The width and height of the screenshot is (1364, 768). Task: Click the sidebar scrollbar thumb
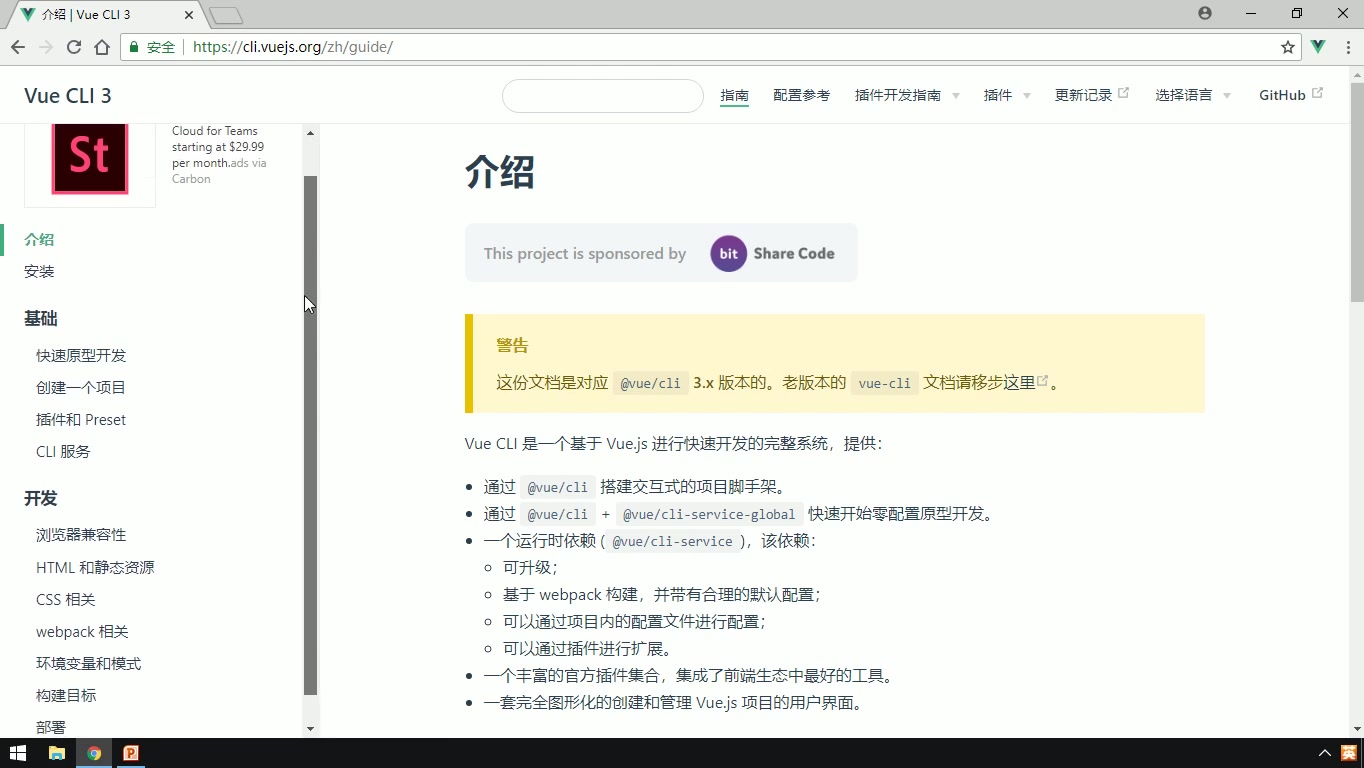[x=310, y=435]
